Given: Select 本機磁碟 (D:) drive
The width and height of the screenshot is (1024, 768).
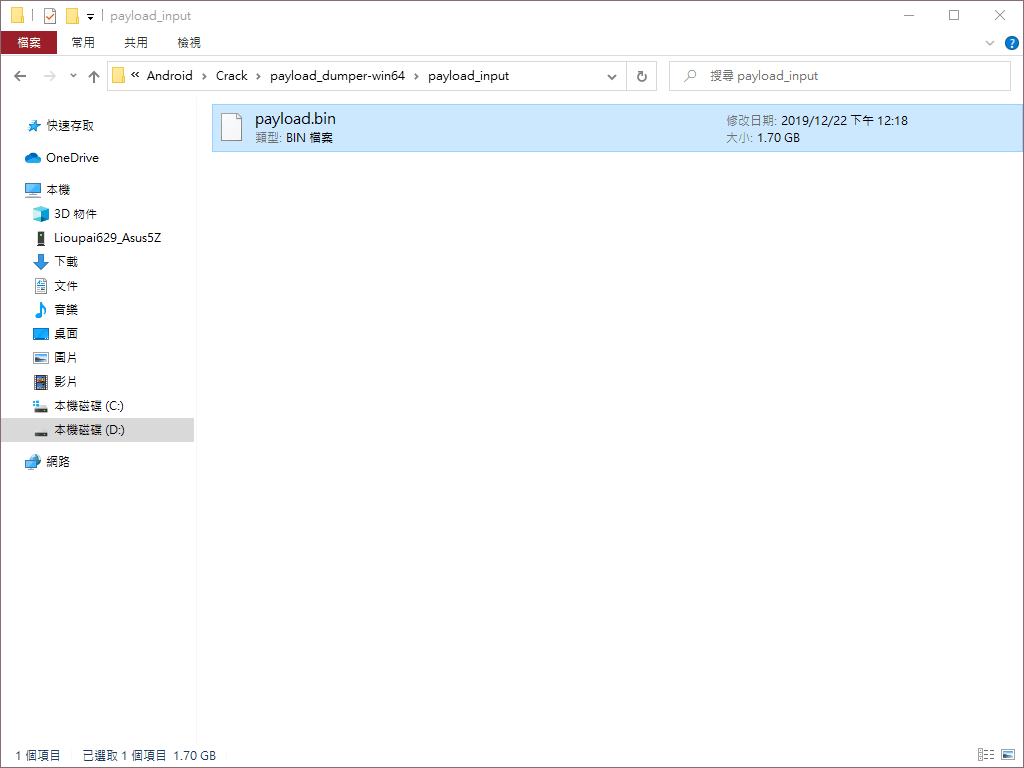Looking at the screenshot, I should click(x=98, y=430).
